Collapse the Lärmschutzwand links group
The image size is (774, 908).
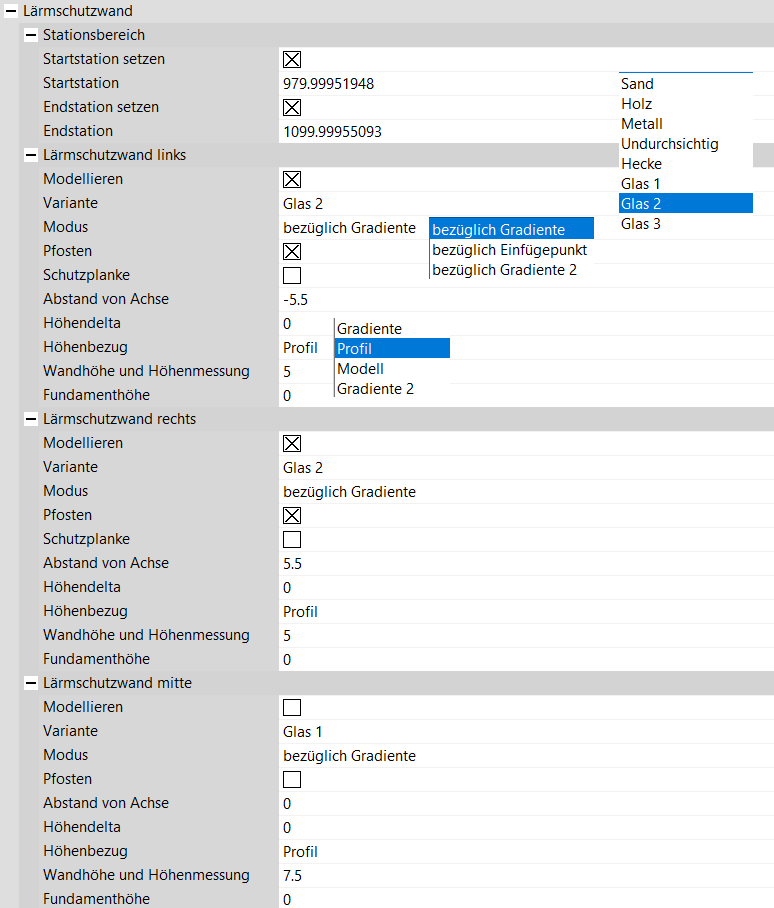click(30, 155)
